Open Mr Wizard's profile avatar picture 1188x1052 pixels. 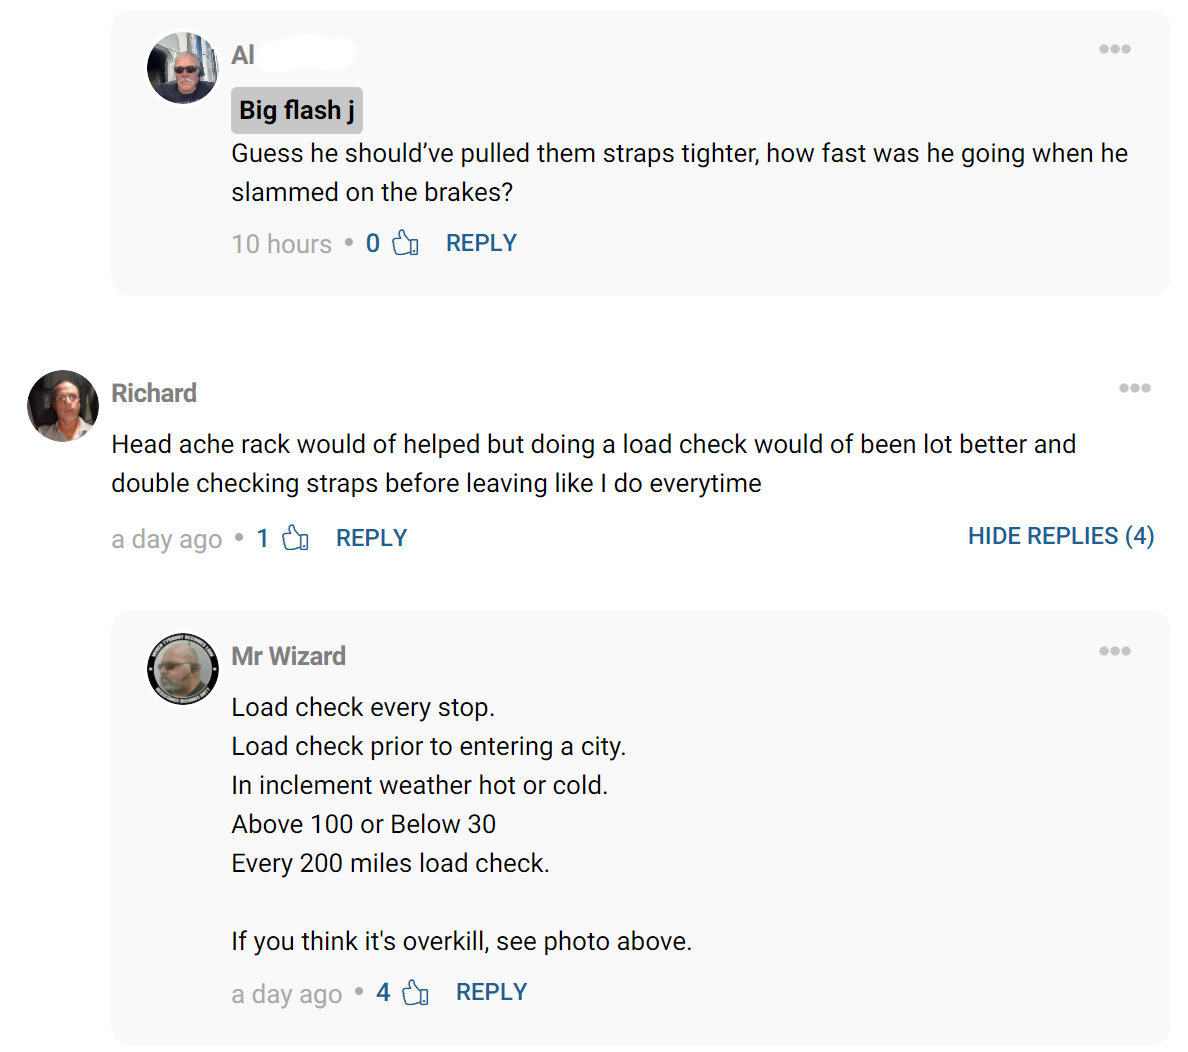(x=183, y=669)
